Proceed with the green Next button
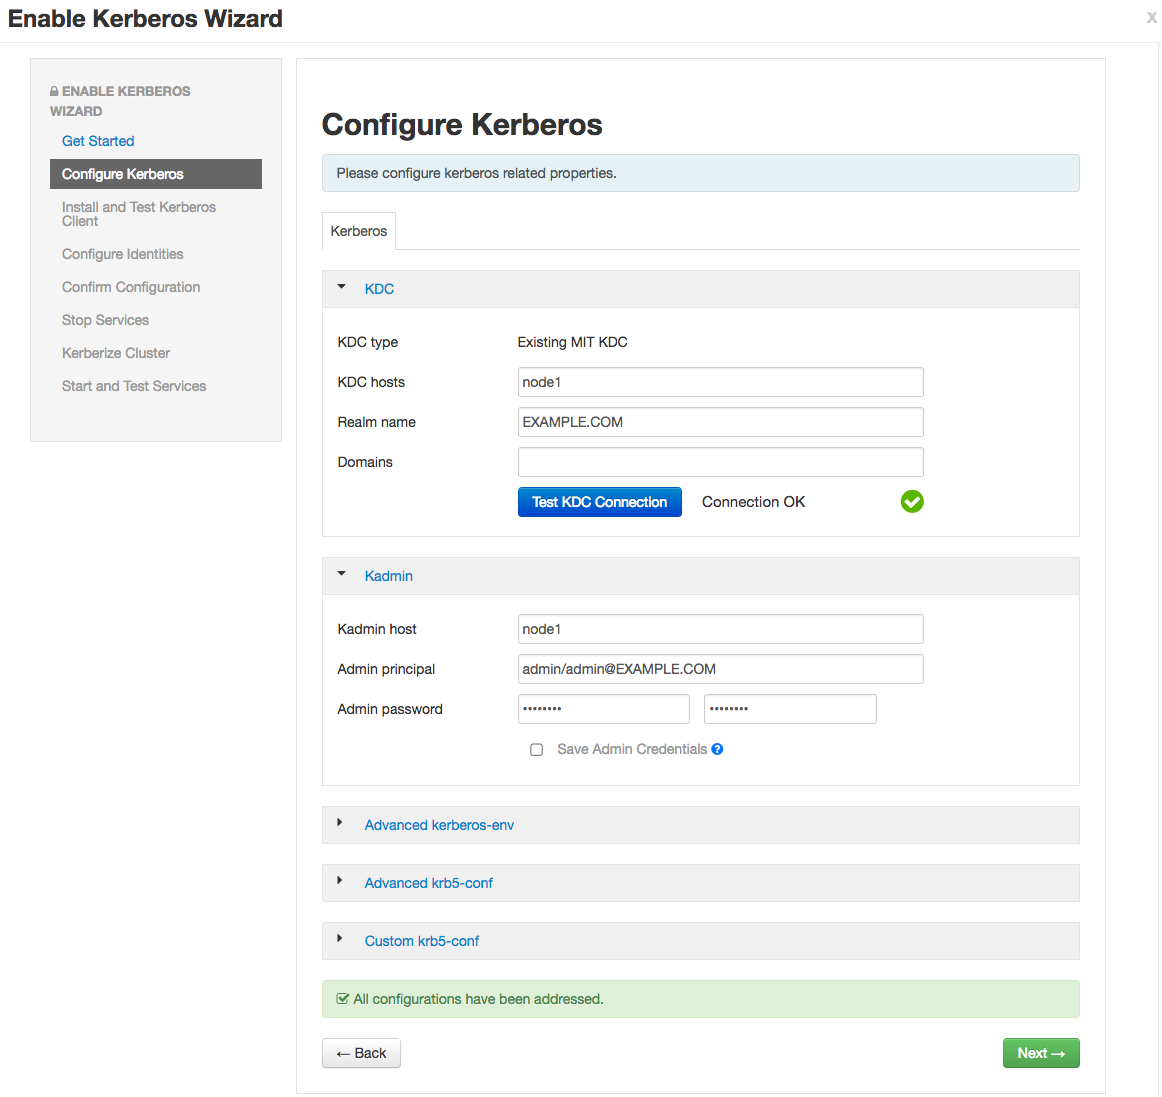This screenshot has height=1097, width=1162. [1040, 1053]
